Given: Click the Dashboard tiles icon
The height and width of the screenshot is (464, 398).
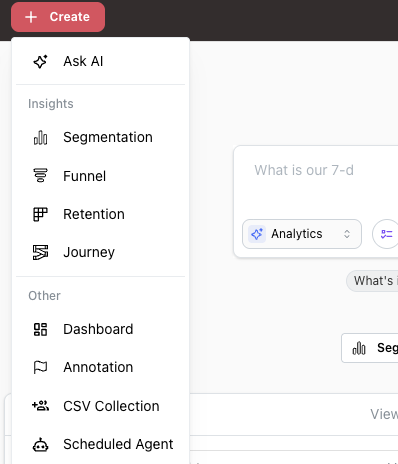Looking at the screenshot, I should [40, 329].
